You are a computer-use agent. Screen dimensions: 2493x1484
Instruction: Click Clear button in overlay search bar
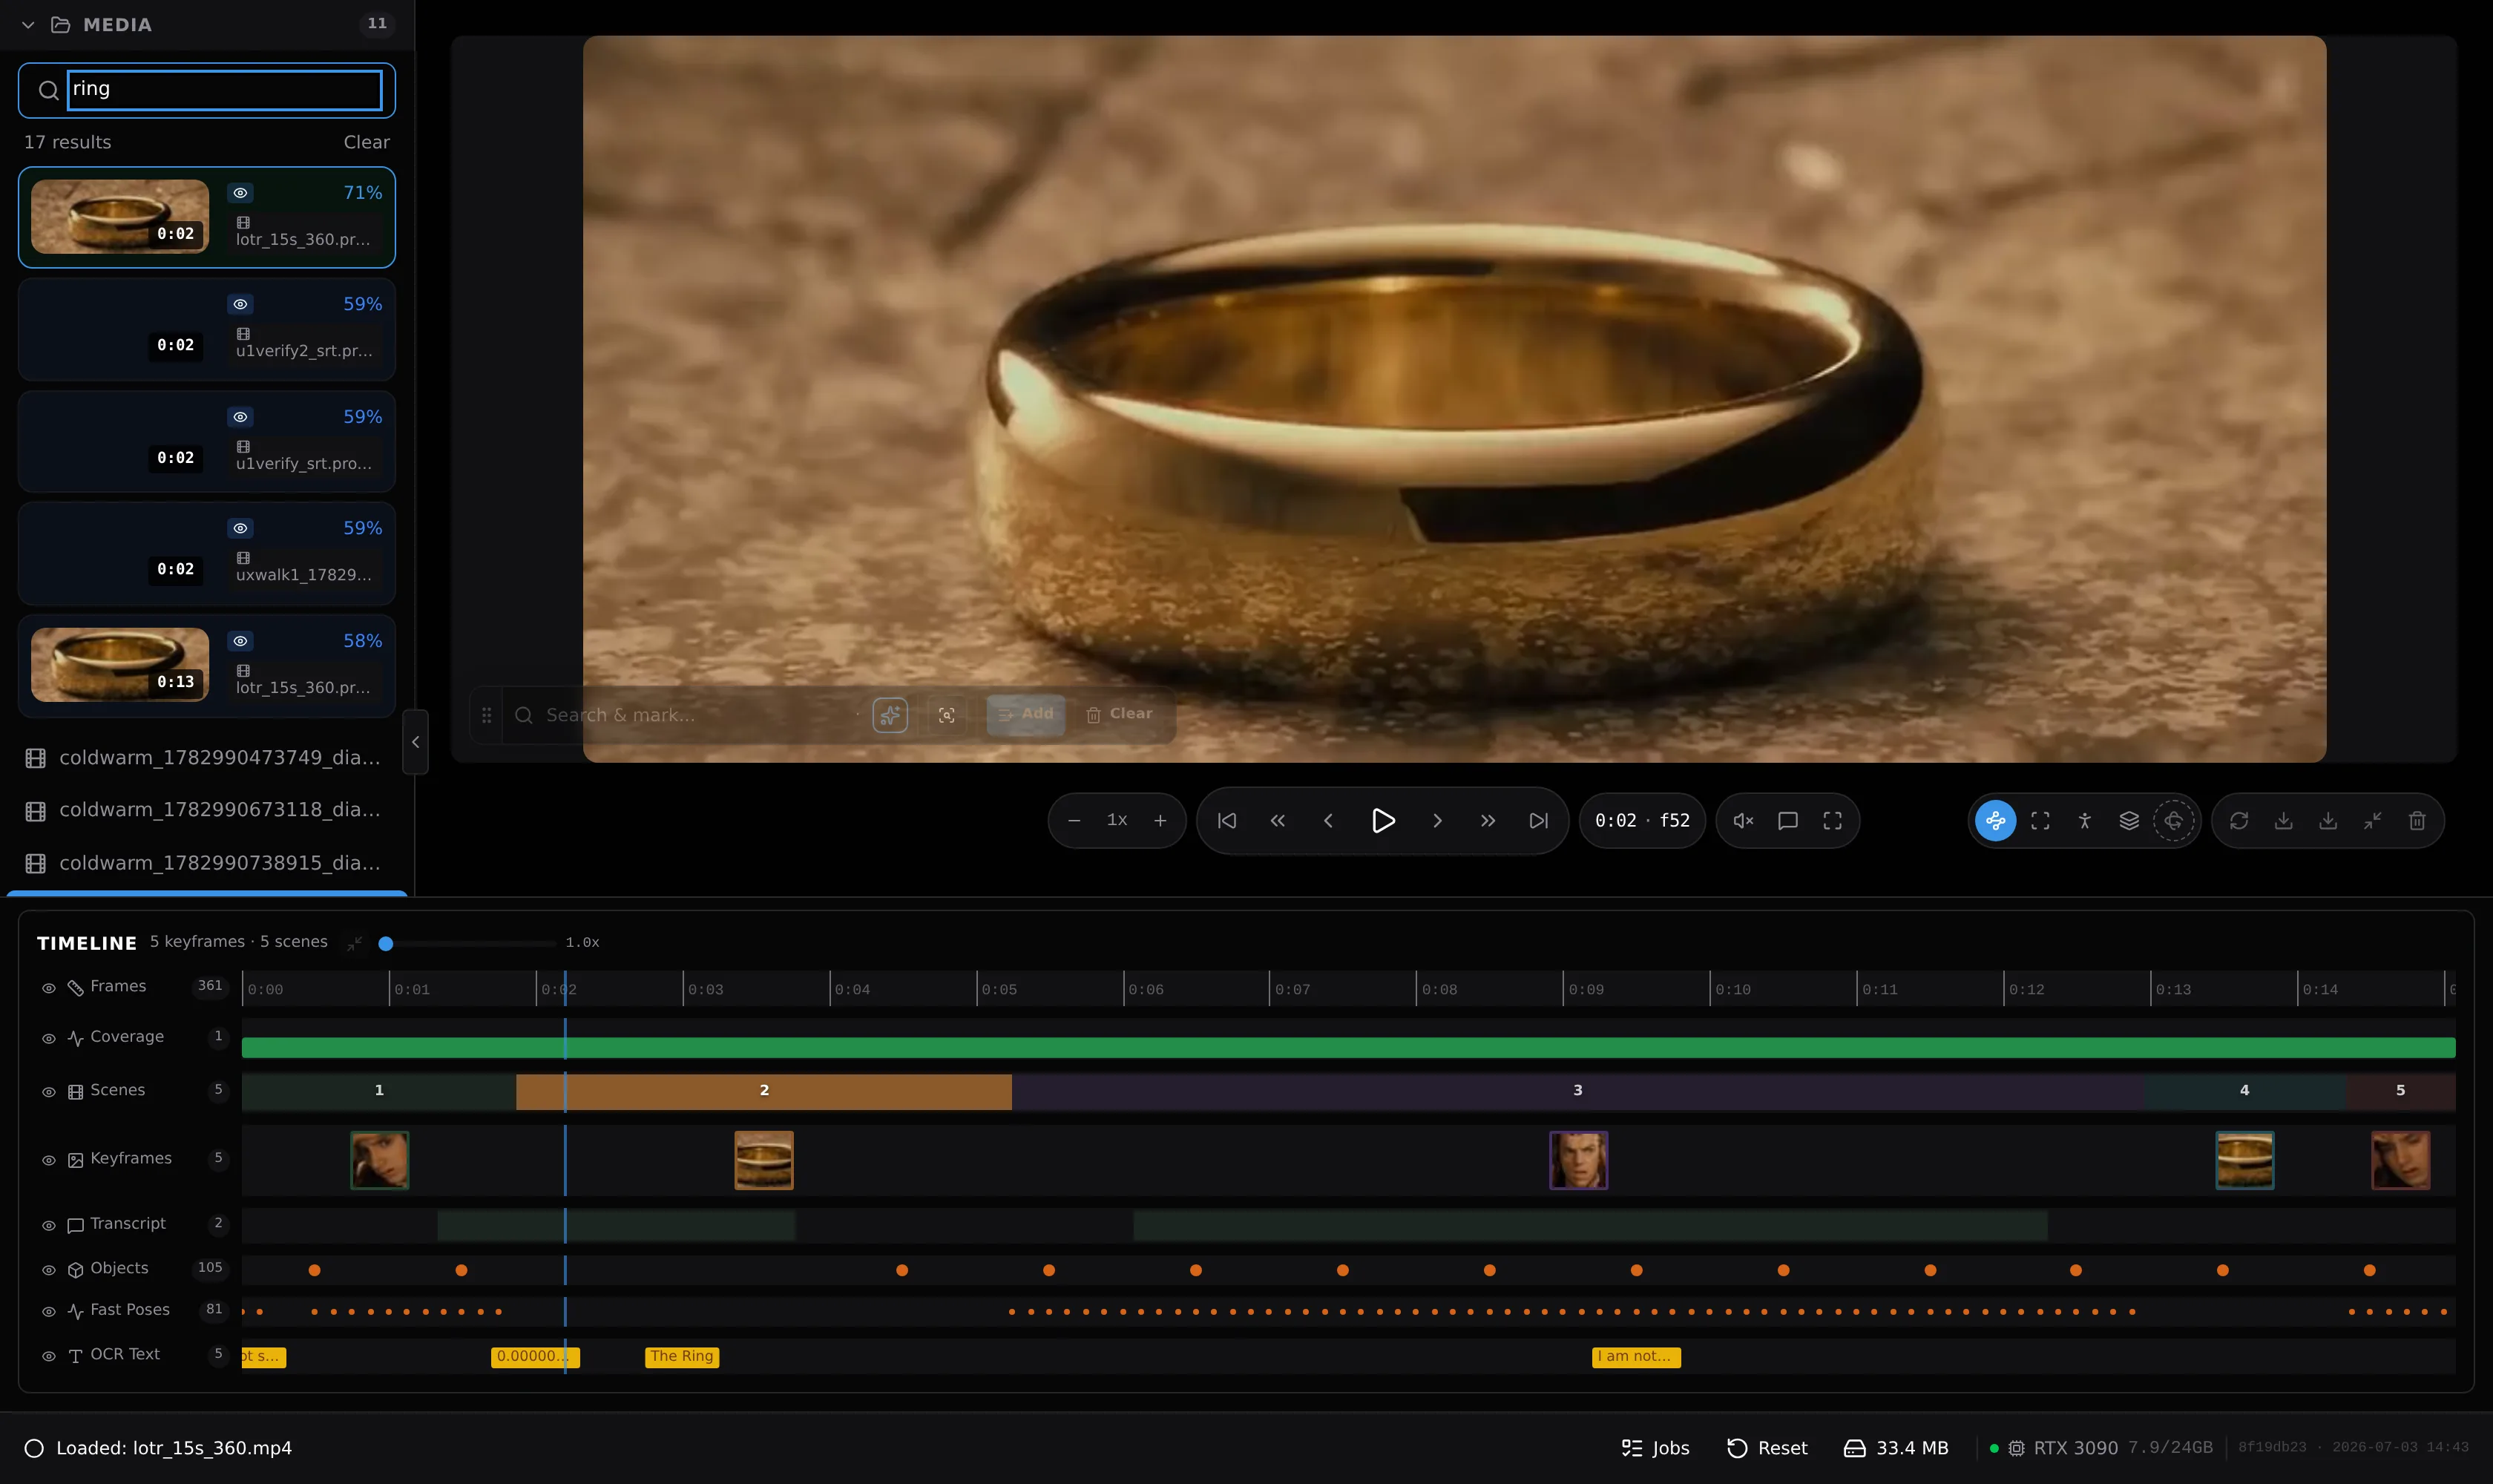1120,714
